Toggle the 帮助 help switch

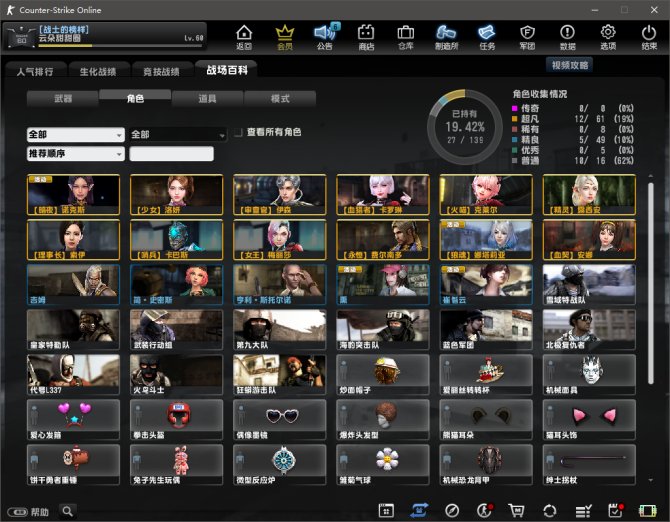coord(17,512)
